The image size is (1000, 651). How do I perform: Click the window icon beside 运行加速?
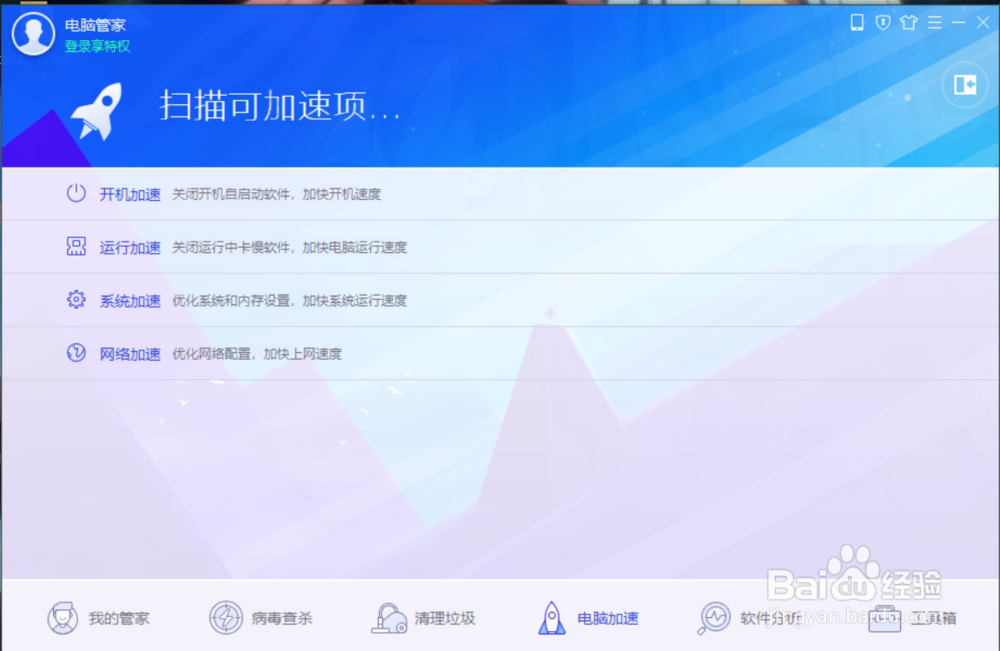tap(75, 247)
